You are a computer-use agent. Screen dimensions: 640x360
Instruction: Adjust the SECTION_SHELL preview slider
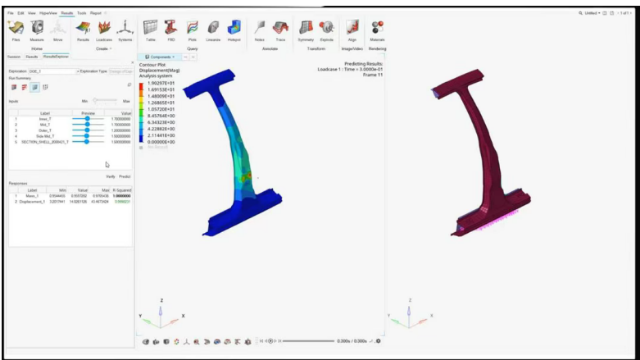88,142
